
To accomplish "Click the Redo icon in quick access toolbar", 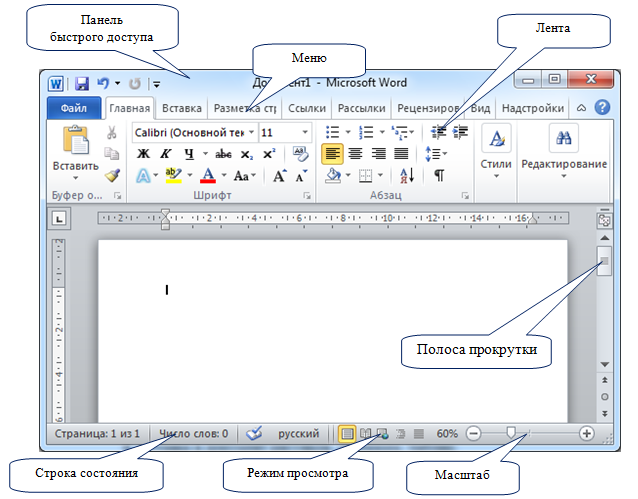I will (135, 84).
